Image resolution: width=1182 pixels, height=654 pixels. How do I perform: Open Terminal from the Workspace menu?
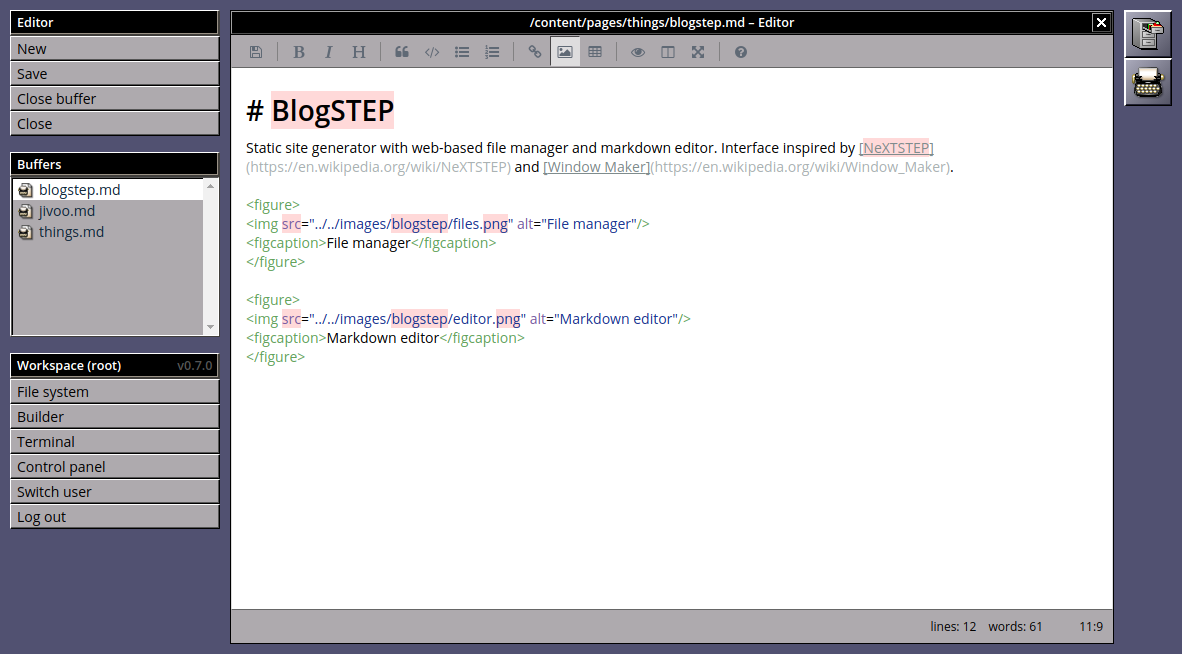[114, 442]
